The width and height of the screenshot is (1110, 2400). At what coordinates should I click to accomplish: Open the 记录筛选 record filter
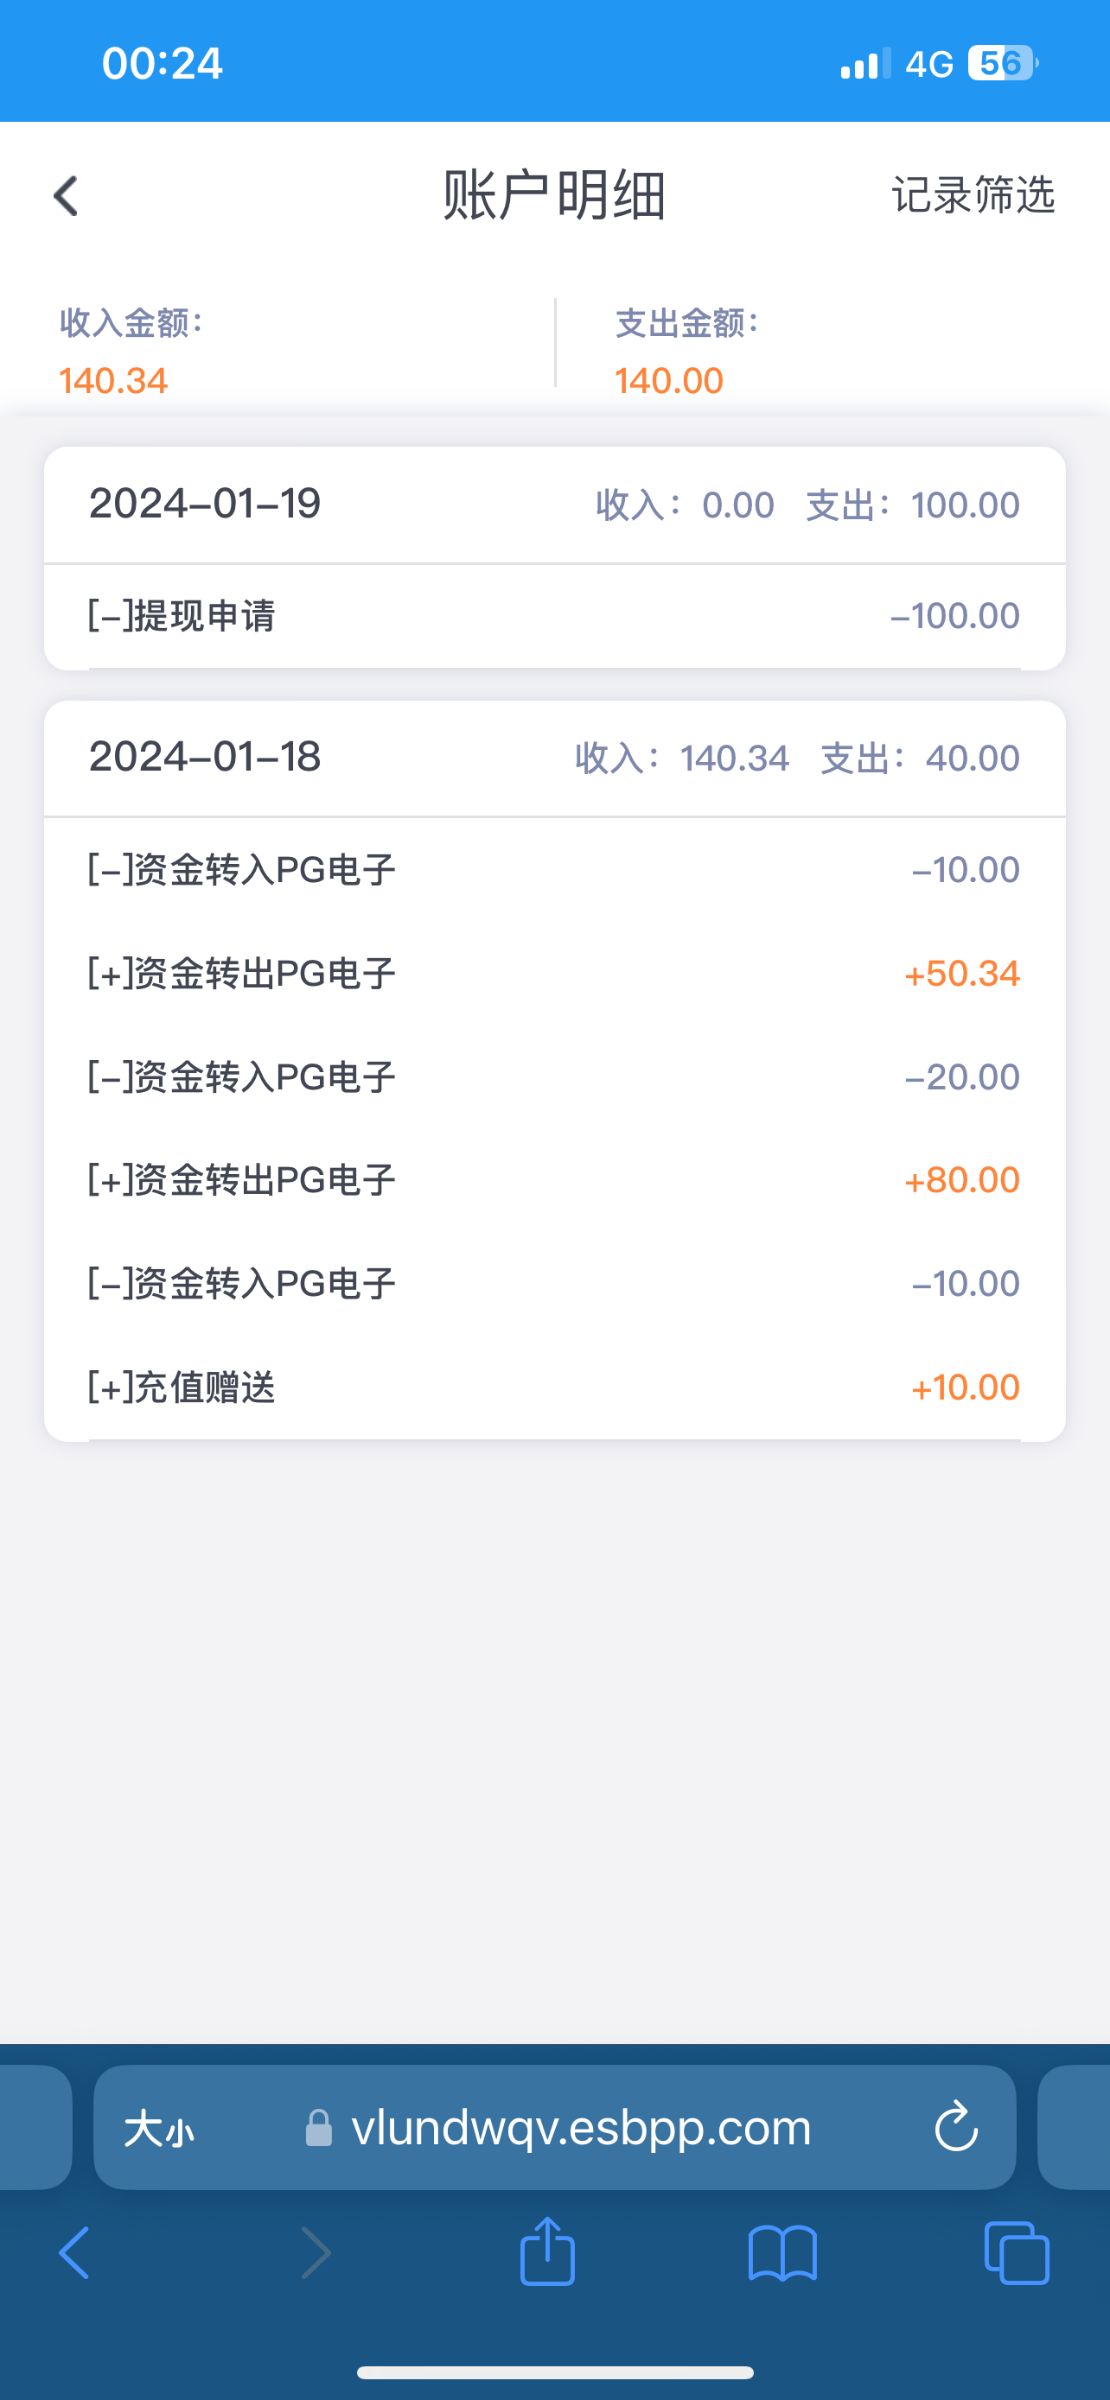click(x=972, y=196)
